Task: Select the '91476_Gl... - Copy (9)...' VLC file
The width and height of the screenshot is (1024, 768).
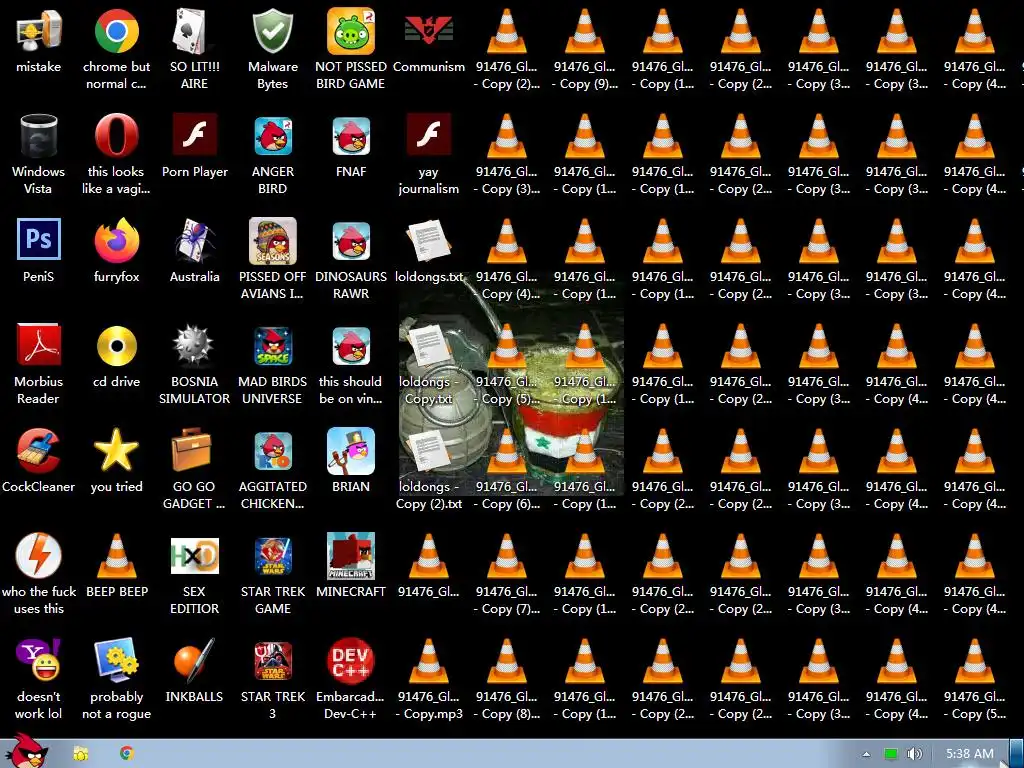Action: [584, 31]
